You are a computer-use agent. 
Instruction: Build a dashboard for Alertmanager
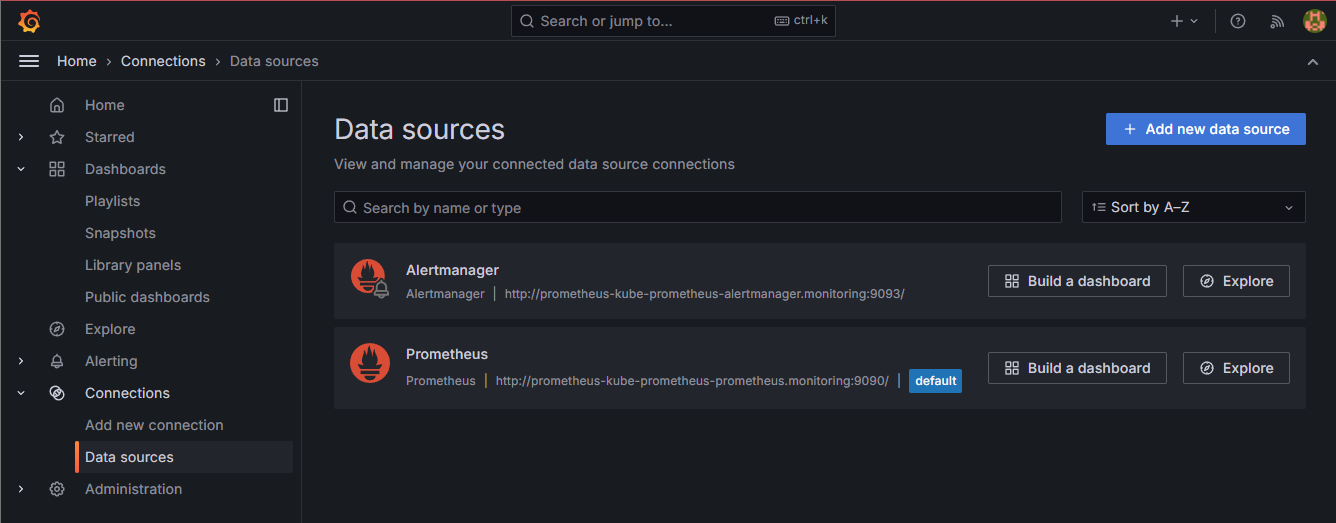tap(1077, 281)
